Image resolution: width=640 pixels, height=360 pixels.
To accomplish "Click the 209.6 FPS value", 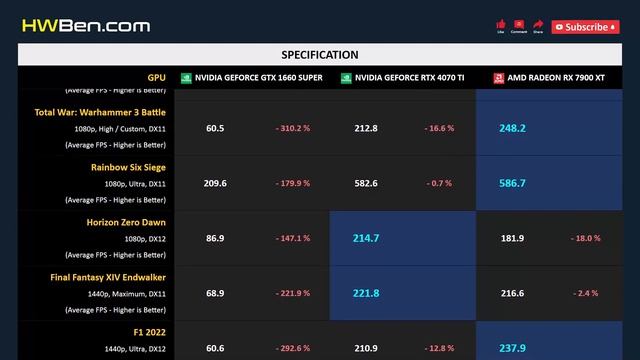I will 215,183.
